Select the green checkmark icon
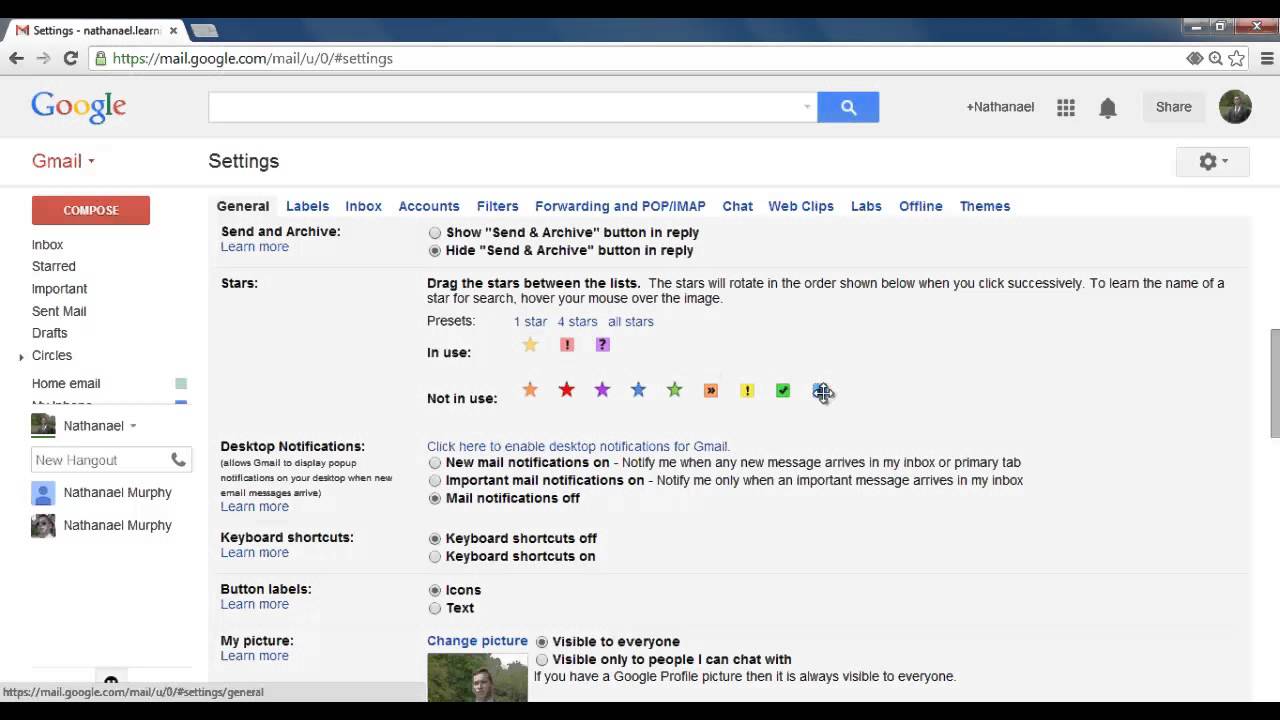 [783, 391]
